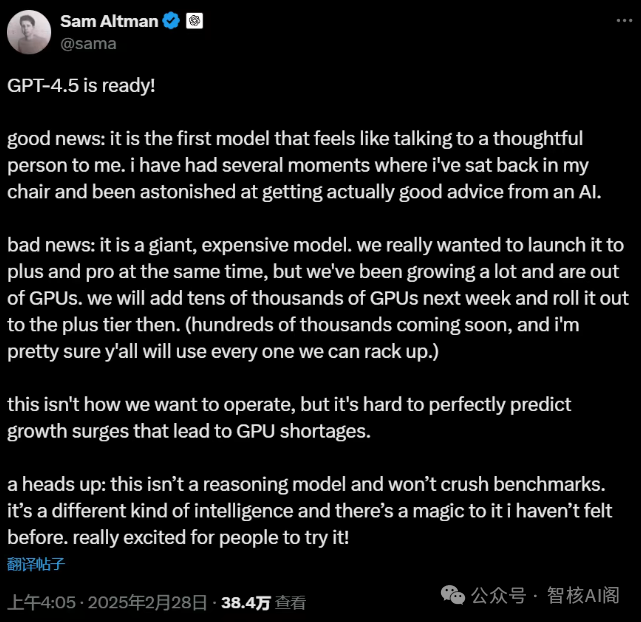
Task: Click the 38.4万 view count number
Action: [x=245, y=603]
